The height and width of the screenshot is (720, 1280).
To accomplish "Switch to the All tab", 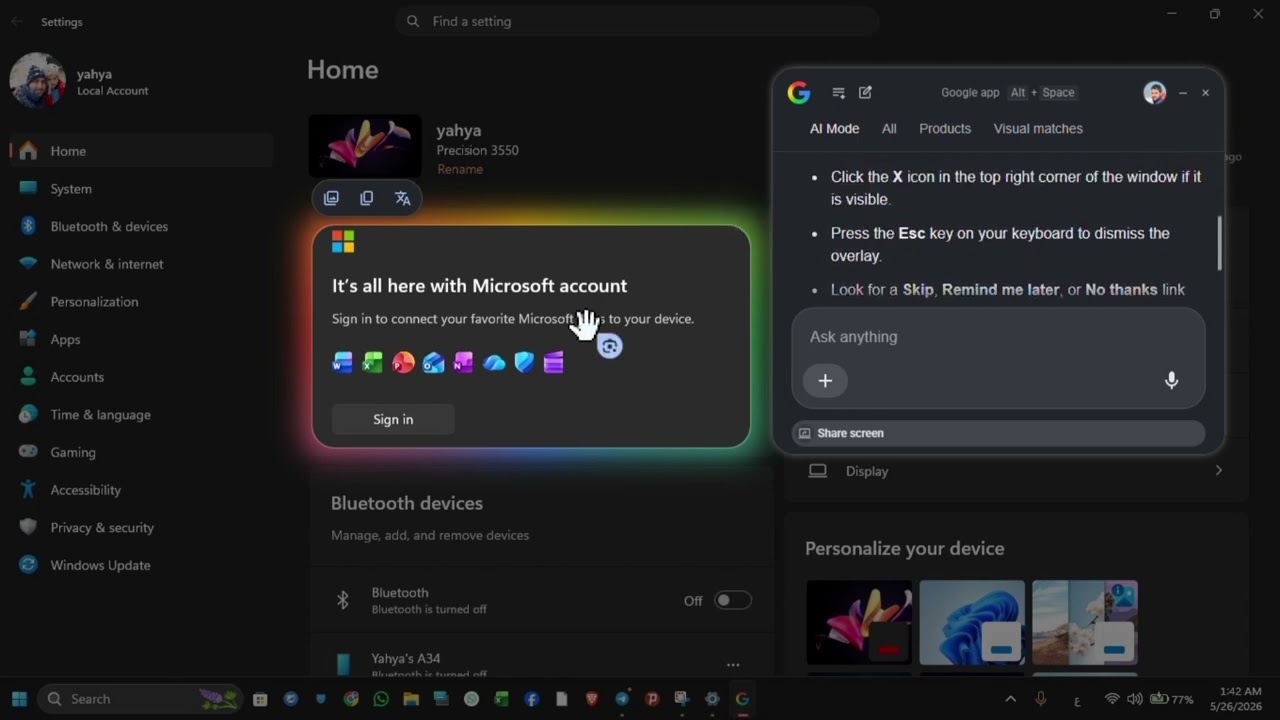I will [889, 128].
